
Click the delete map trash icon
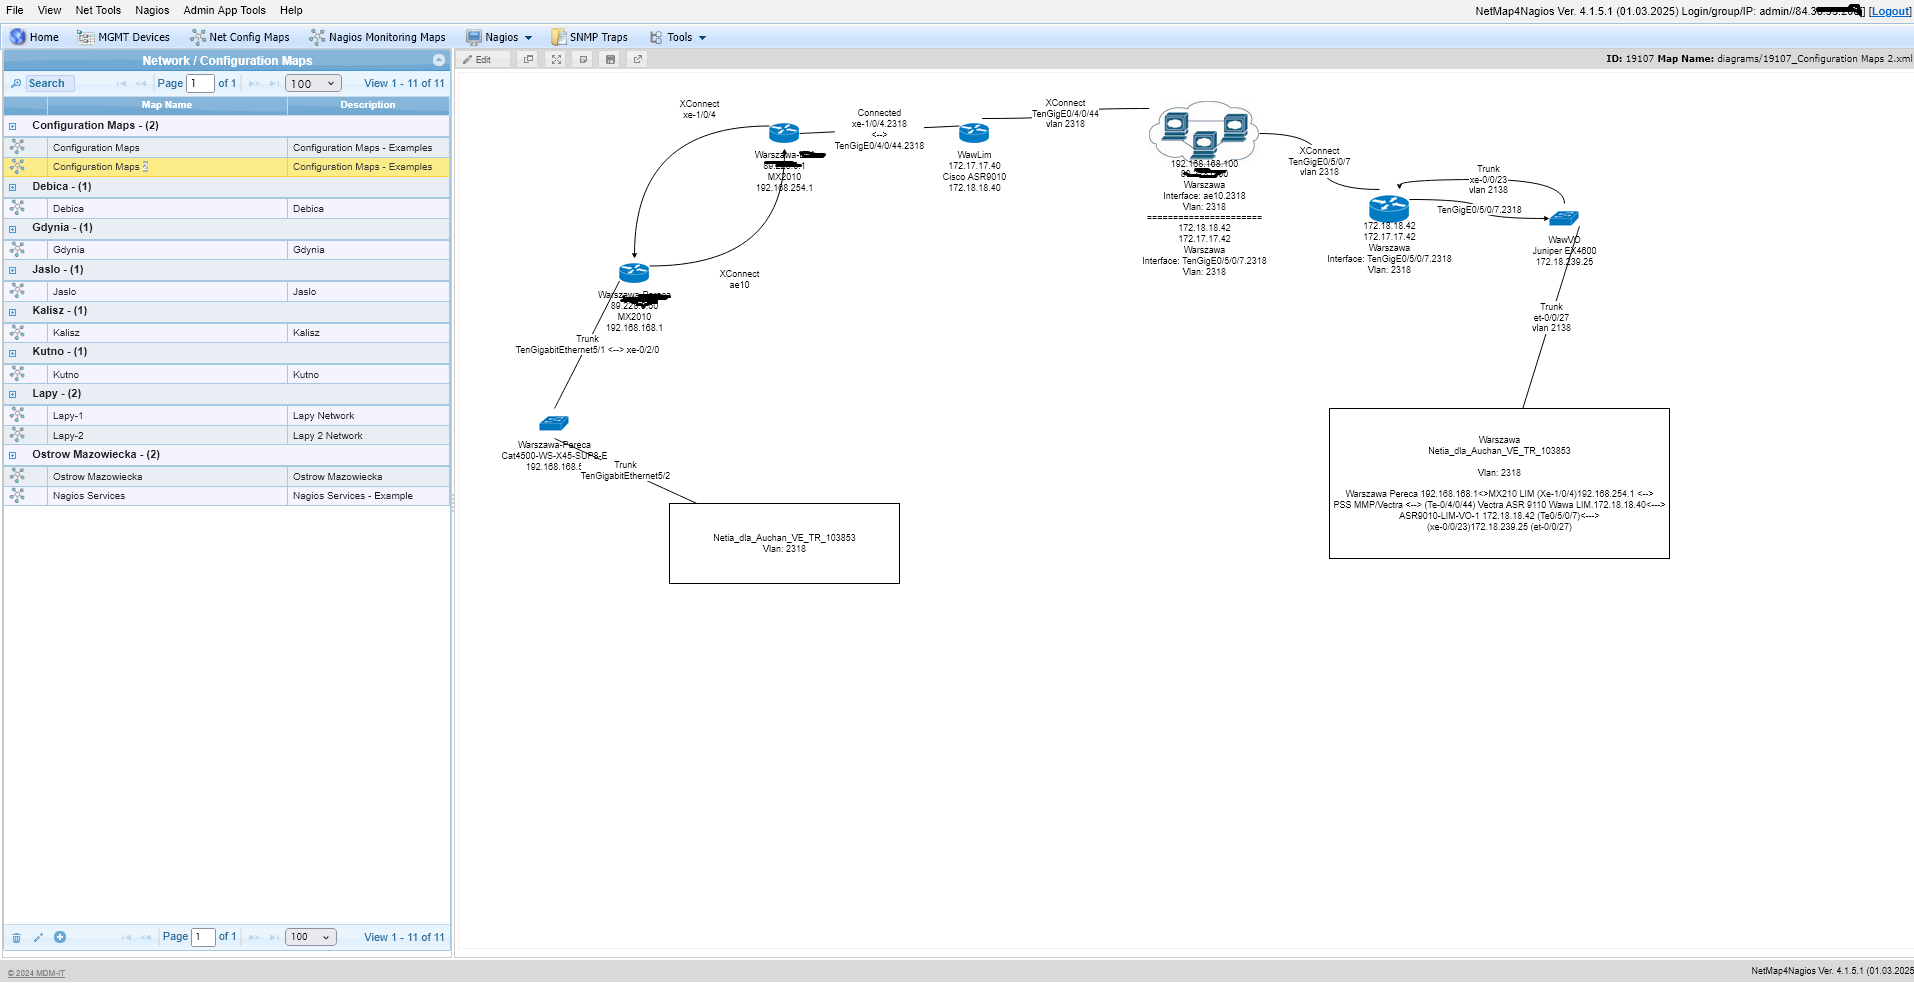tap(16, 938)
